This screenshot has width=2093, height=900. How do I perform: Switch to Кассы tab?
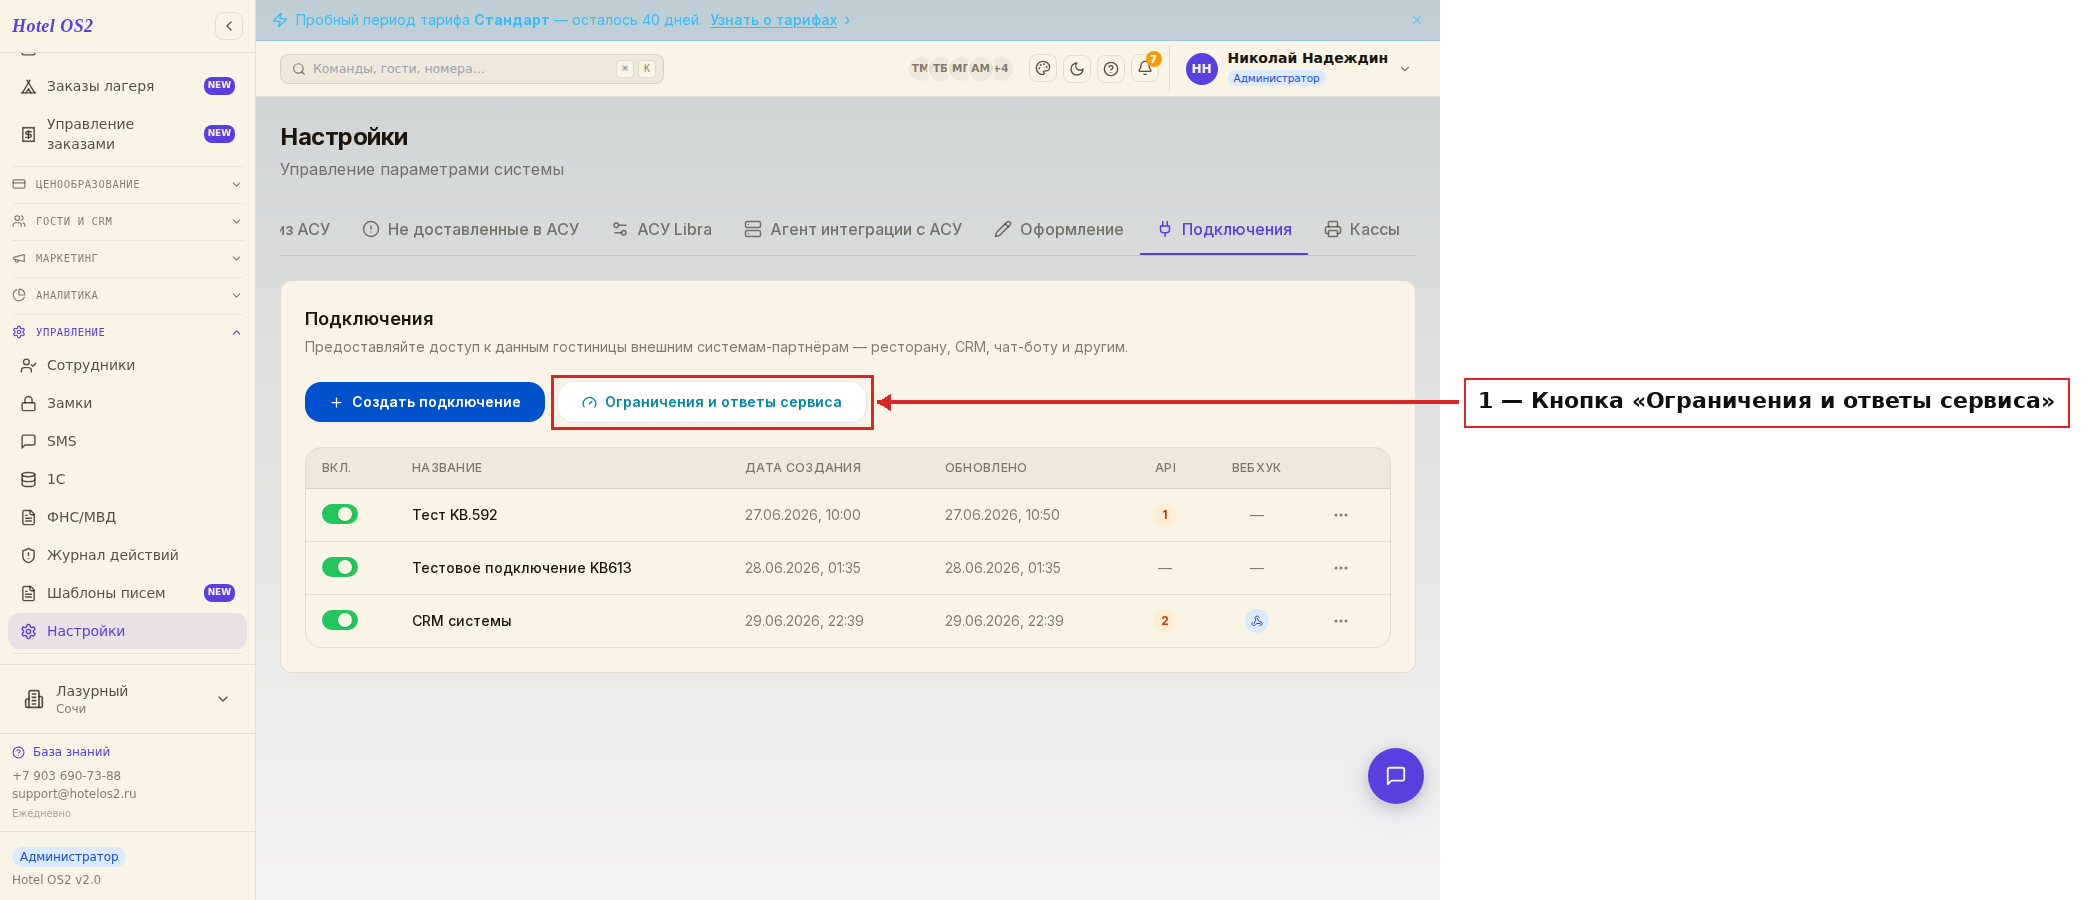click(1362, 229)
